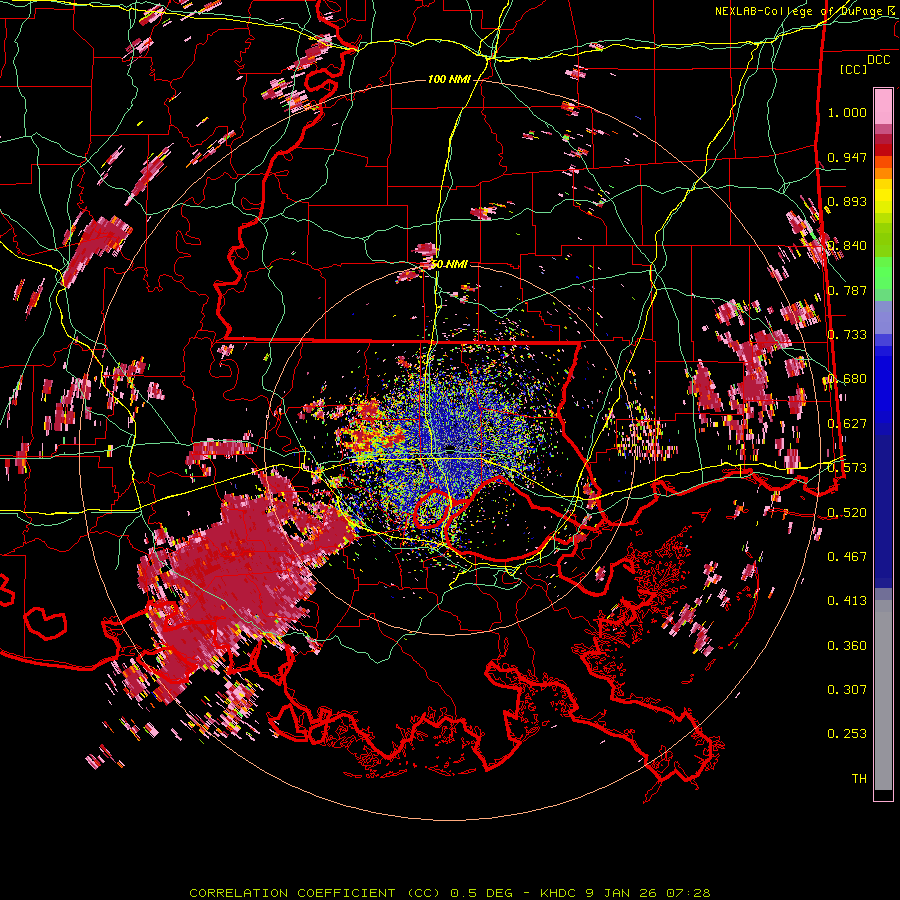Click the [CC] legend heading
Image resolution: width=900 pixels, height=900 pixels.
(x=853, y=69)
